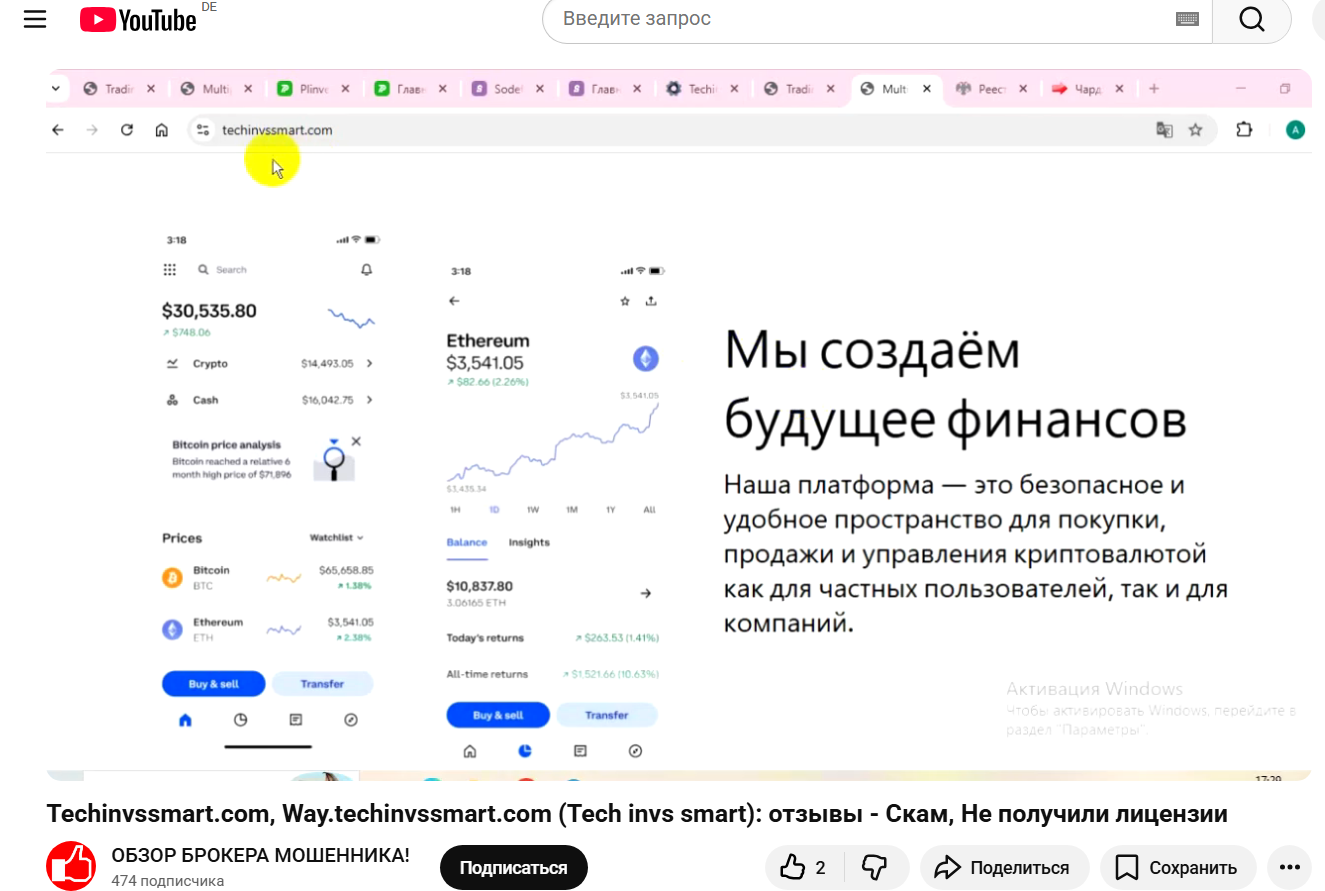Viewport: 1325px width, 891px height.
Task: Select the 1M chart range
Action: tap(572, 510)
